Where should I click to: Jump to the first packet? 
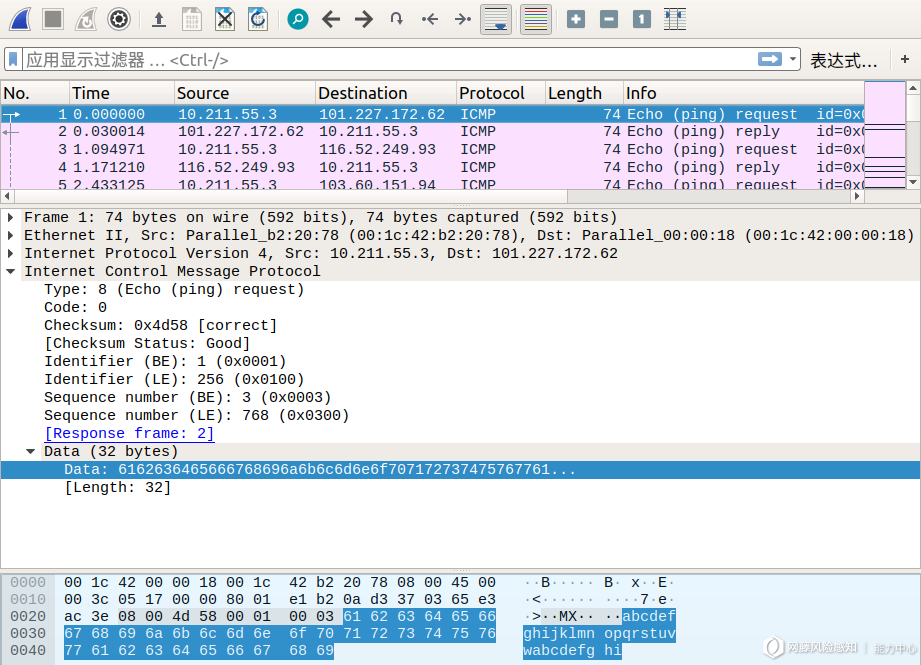click(430, 19)
